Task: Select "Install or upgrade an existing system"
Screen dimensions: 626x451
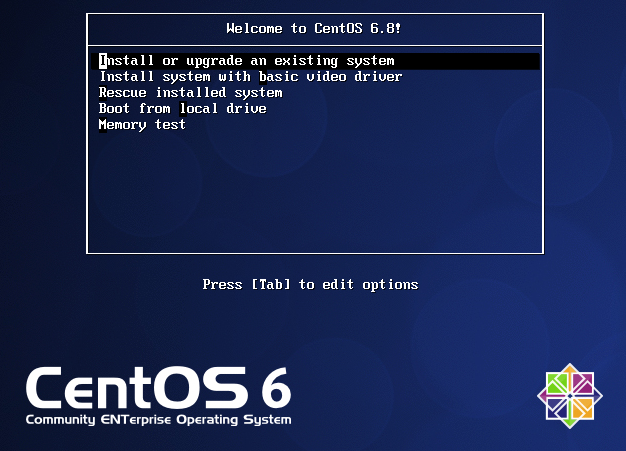Action: (x=315, y=61)
